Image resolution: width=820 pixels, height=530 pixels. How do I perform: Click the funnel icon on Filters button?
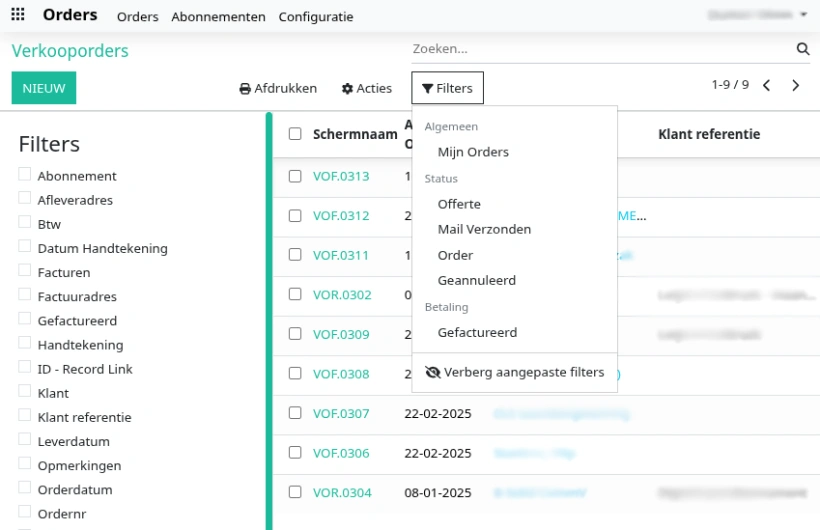click(x=427, y=89)
